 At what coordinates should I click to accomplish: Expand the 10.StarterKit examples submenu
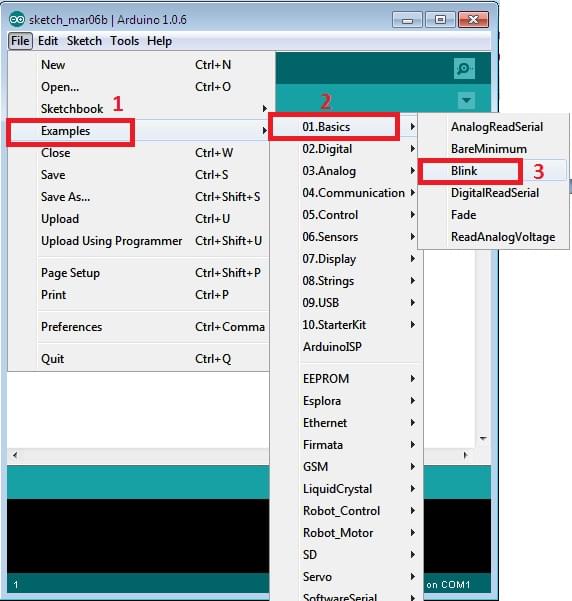click(346, 325)
